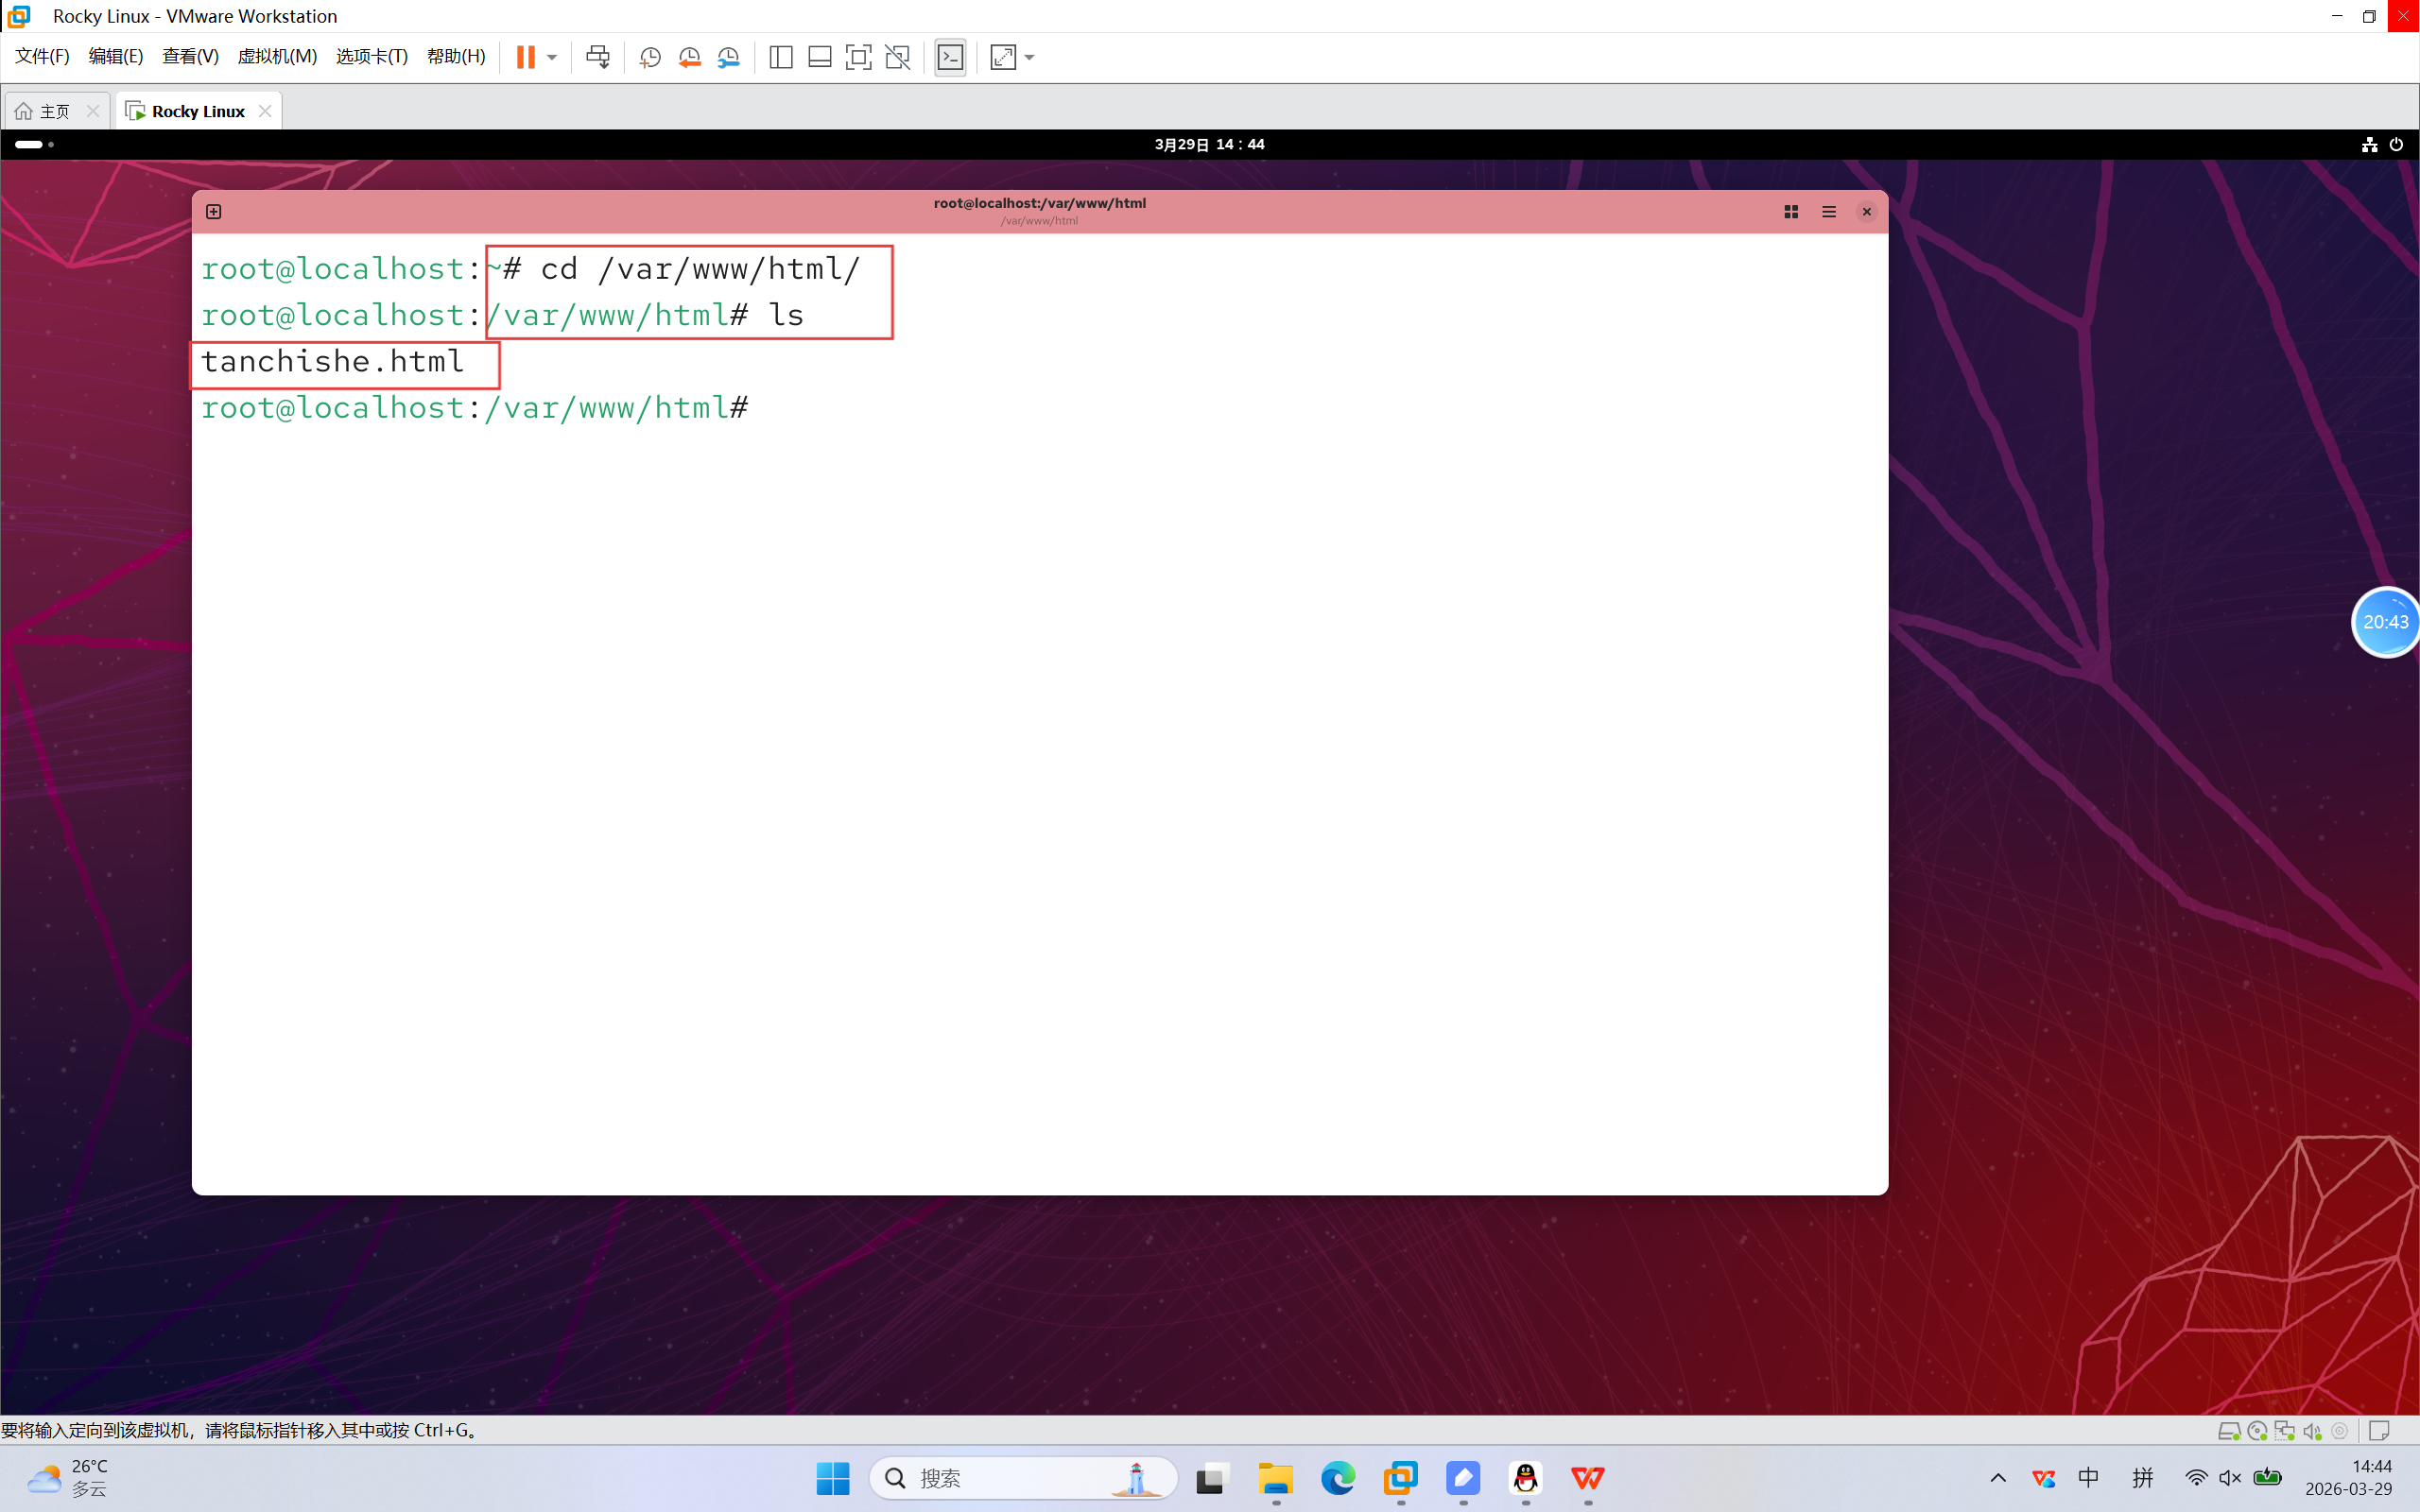This screenshot has height=1512, width=2420.
Task: Click the terminal tab overview grid icon
Action: pos(1790,211)
